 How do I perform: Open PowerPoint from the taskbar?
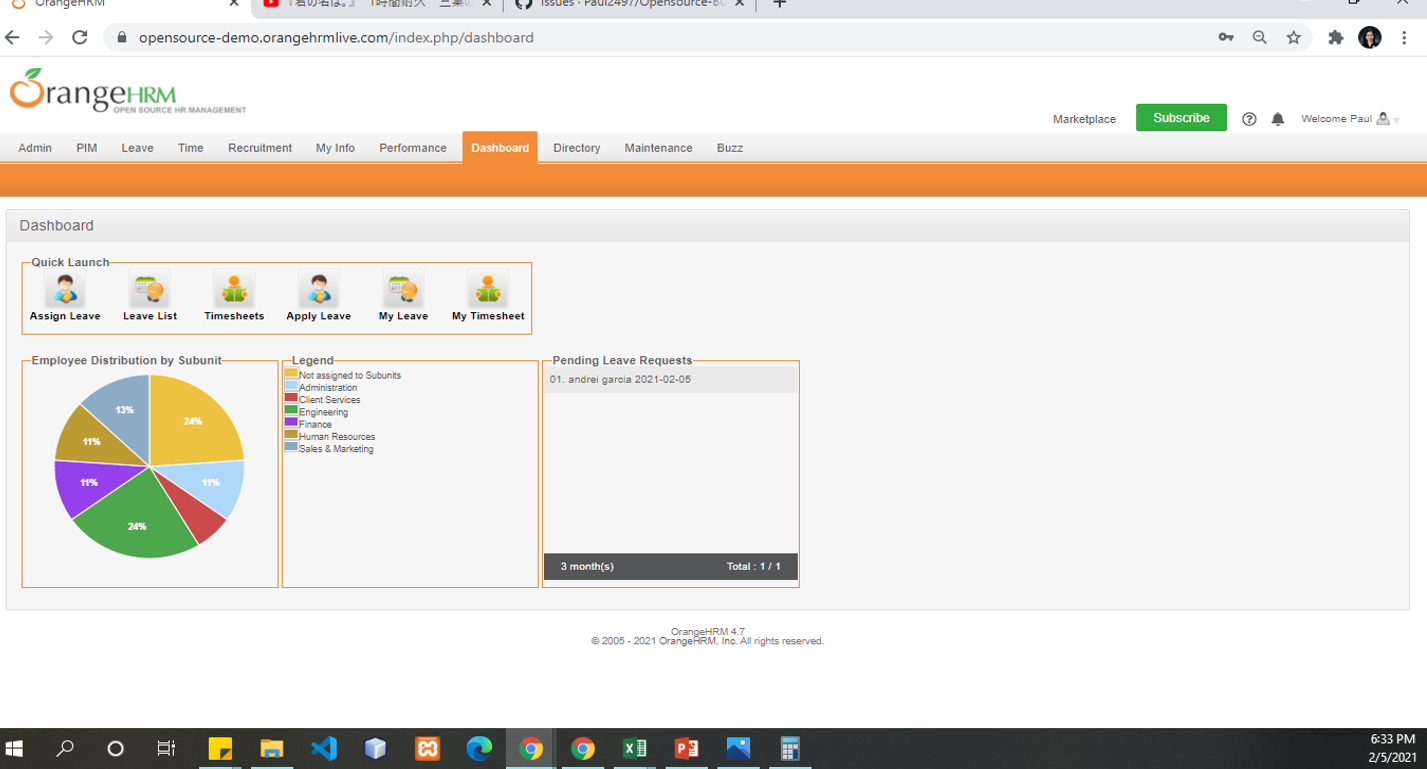click(686, 748)
